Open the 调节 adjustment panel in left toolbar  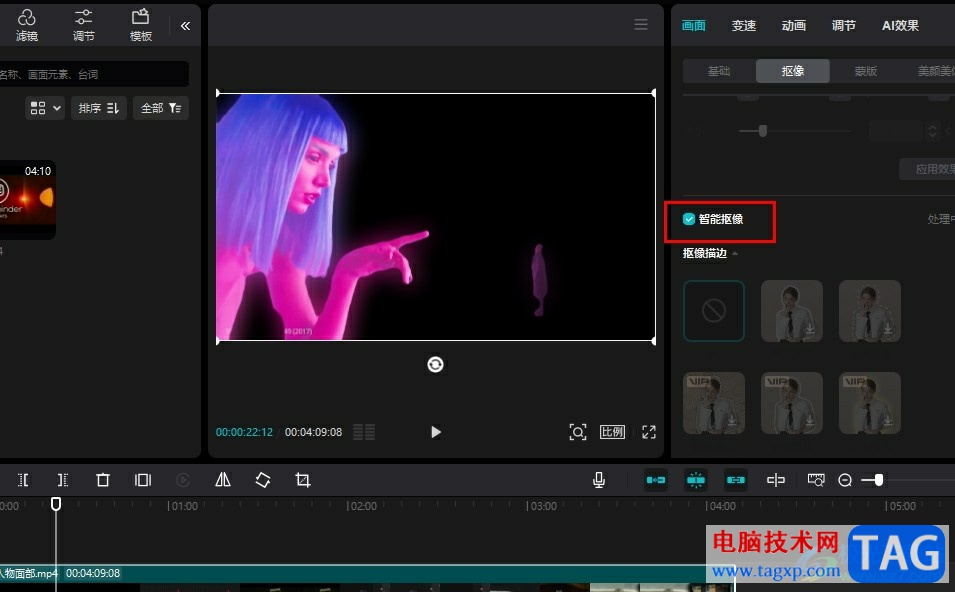point(83,25)
